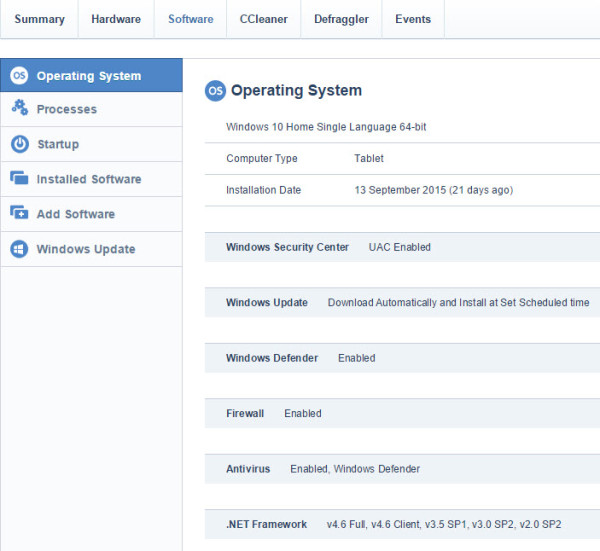Show Installed Software list
Image resolution: width=600 pixels, height=551 pixels.
coord(89,179)
